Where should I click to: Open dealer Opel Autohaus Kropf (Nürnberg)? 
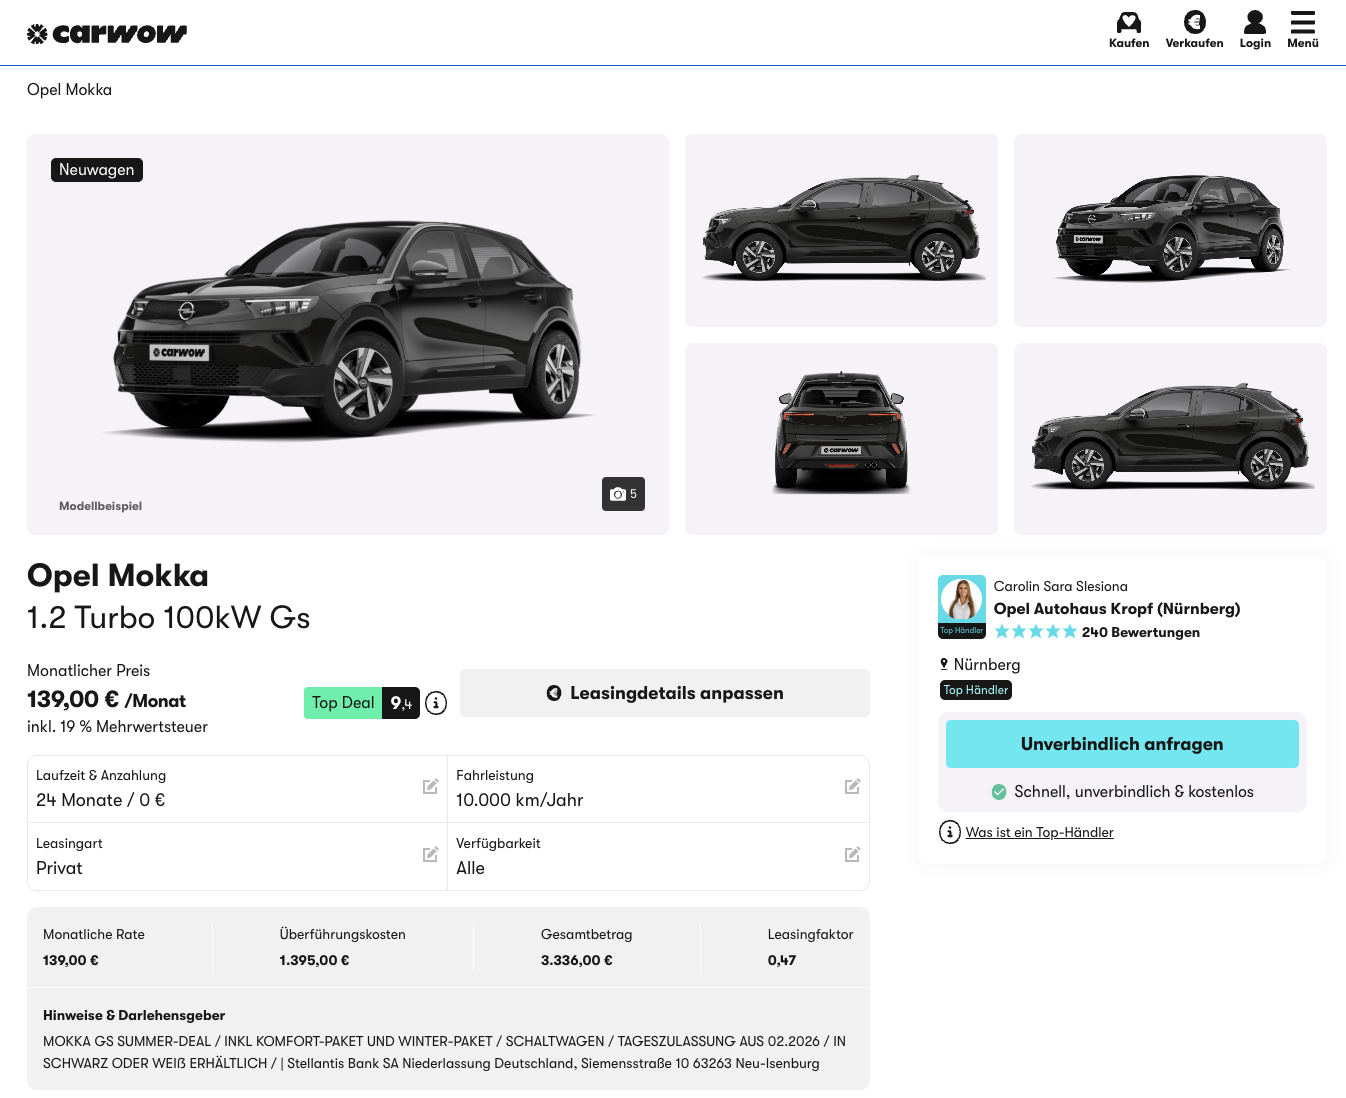tap(1117, 608)
